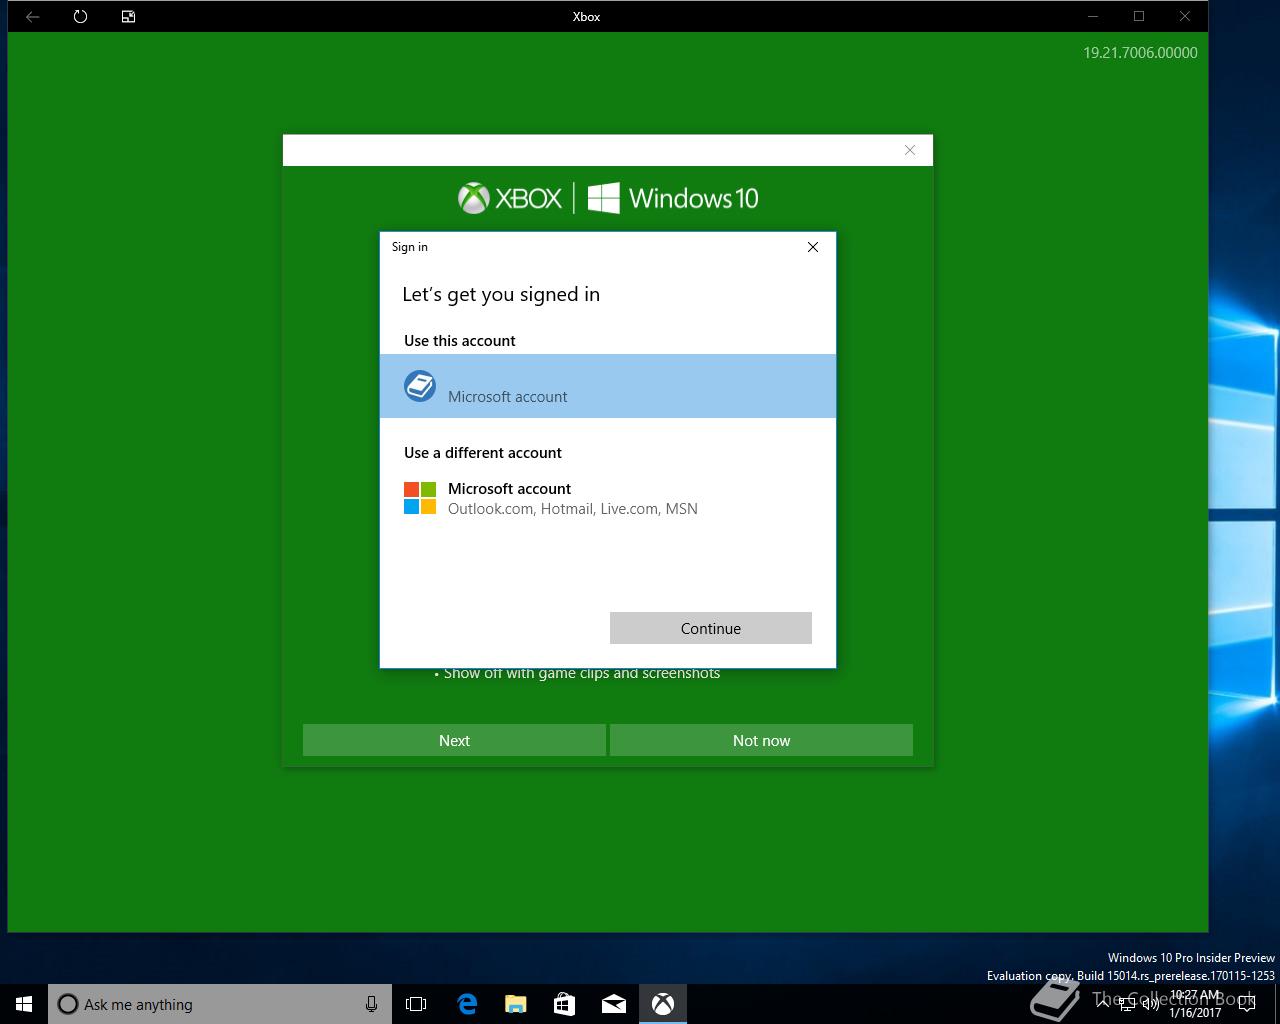Click the Cortana microphone icon
The width and height of the screenshot is (1280, 1024).
[x=371, y=1004]
